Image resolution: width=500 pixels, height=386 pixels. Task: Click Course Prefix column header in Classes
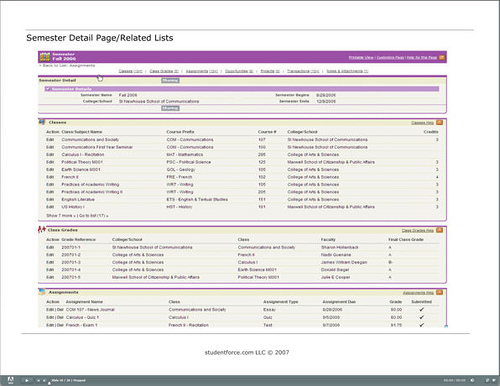point(180,132)
